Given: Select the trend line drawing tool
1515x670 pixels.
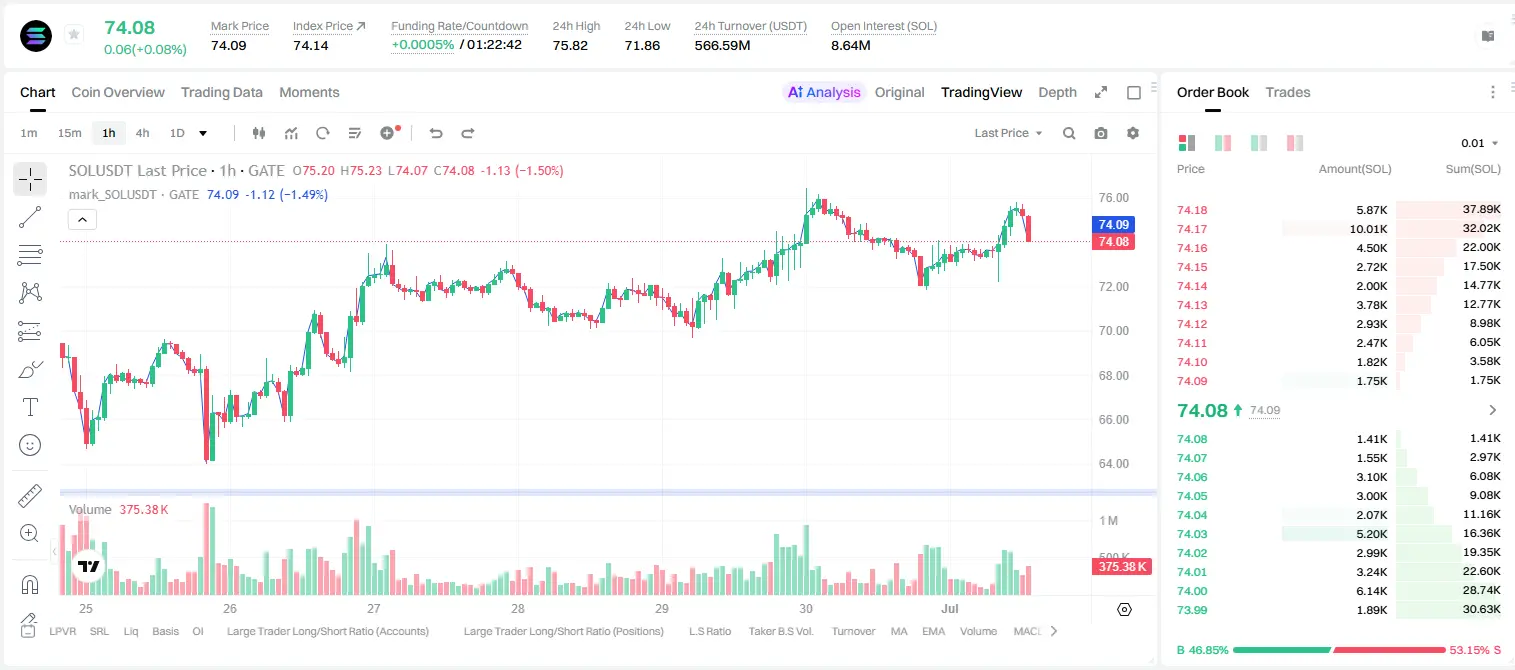Looking at the screenshot, I should pos(30,217).
